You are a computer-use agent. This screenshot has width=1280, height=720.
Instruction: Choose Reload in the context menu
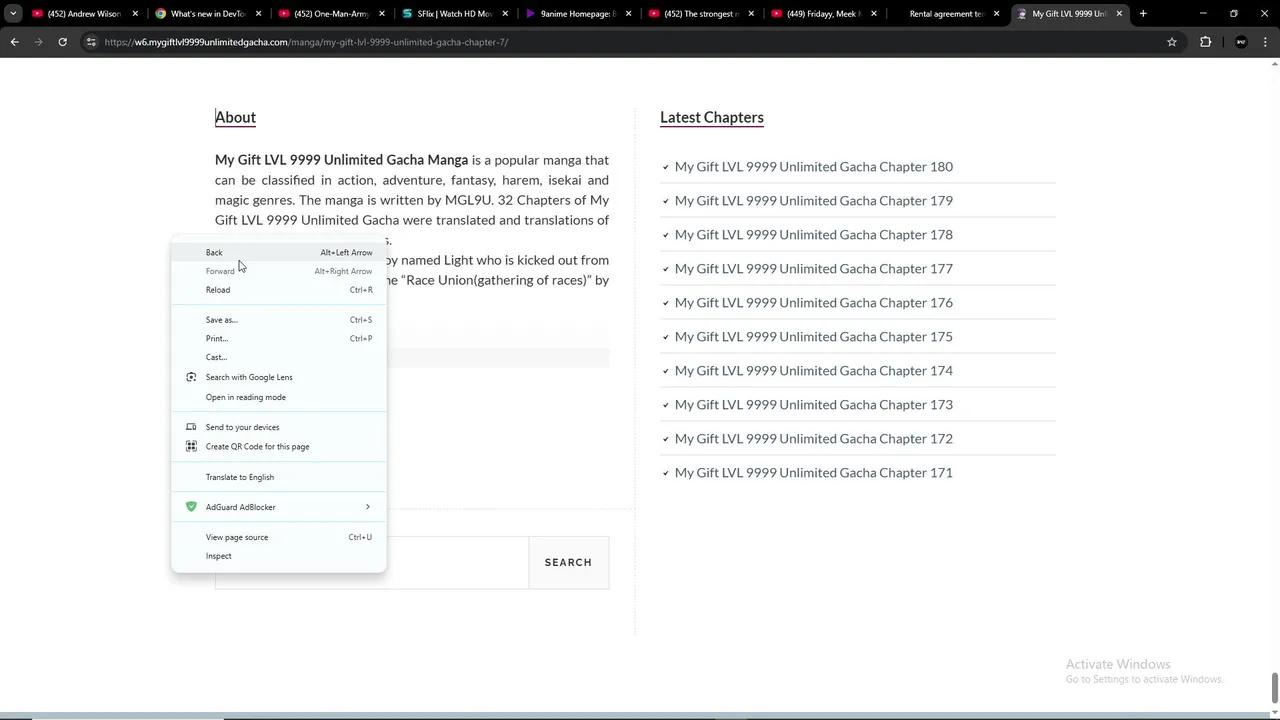click(279, 290)
